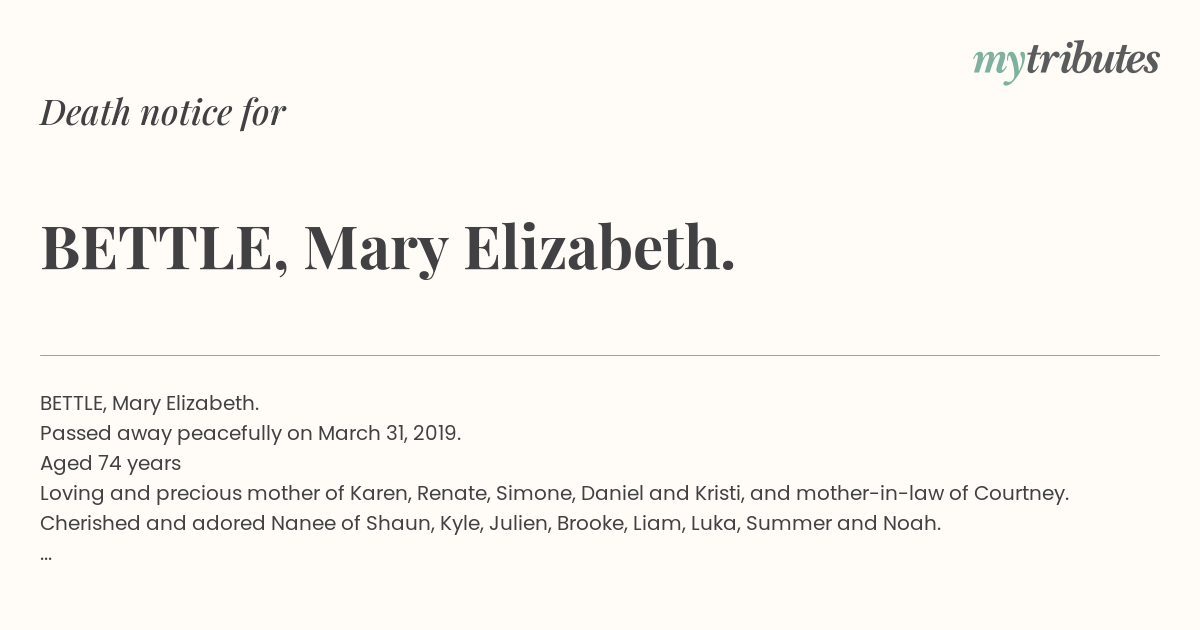1200x630 pixels.
Task: Click the line starting 'Loving and precious mother'
Action: [555, 493]
